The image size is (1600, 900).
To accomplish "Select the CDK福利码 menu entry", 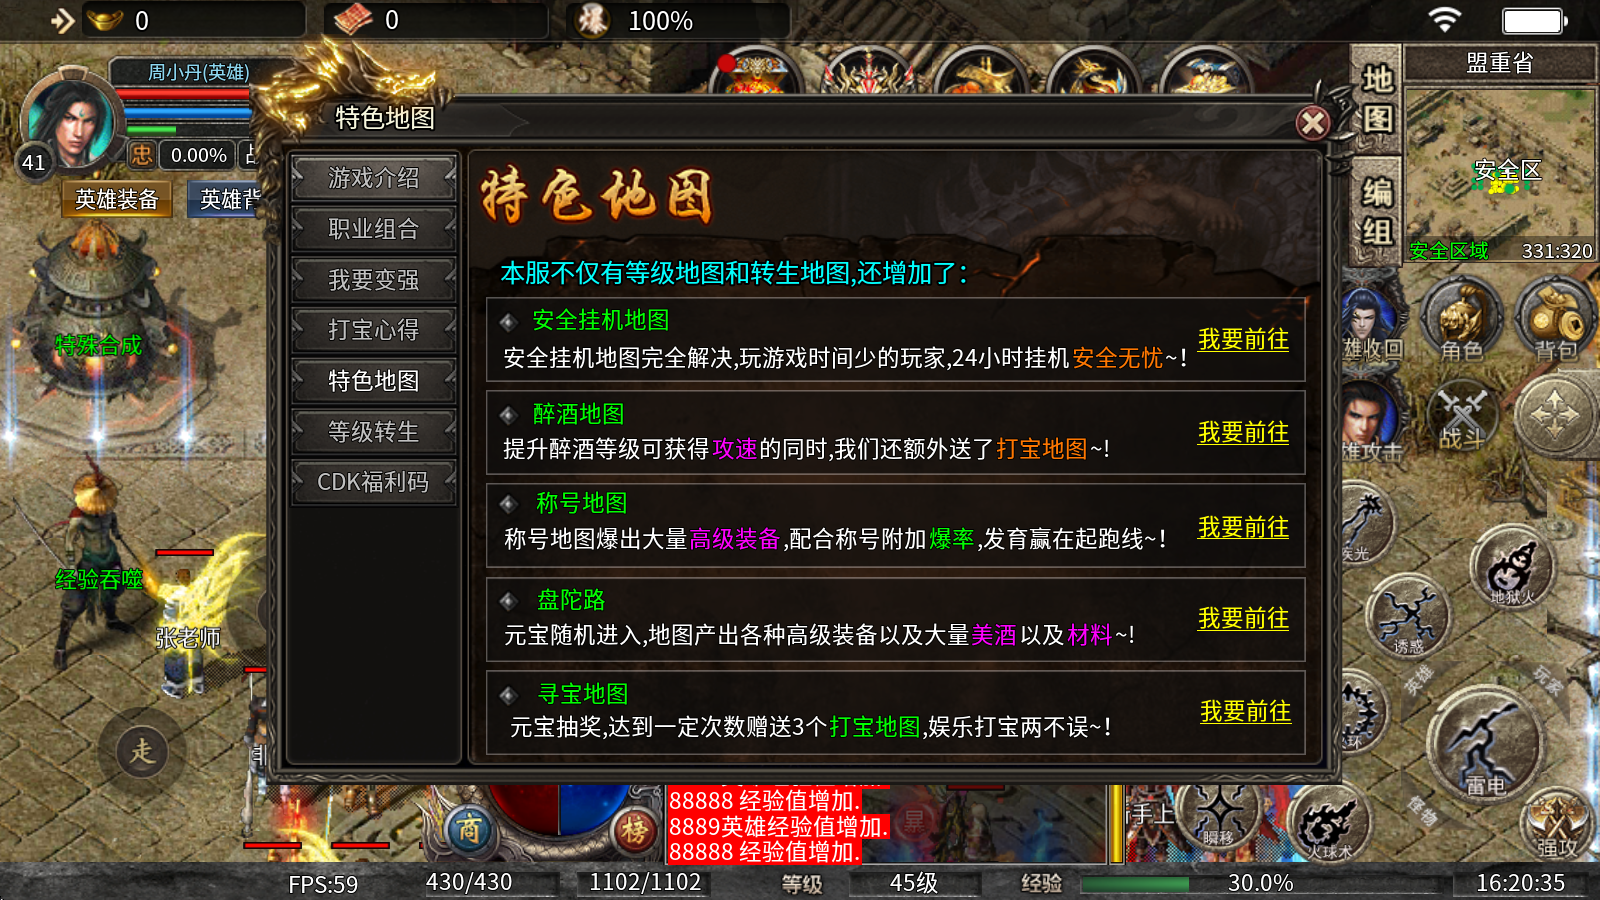I will [x=374, y=482].
